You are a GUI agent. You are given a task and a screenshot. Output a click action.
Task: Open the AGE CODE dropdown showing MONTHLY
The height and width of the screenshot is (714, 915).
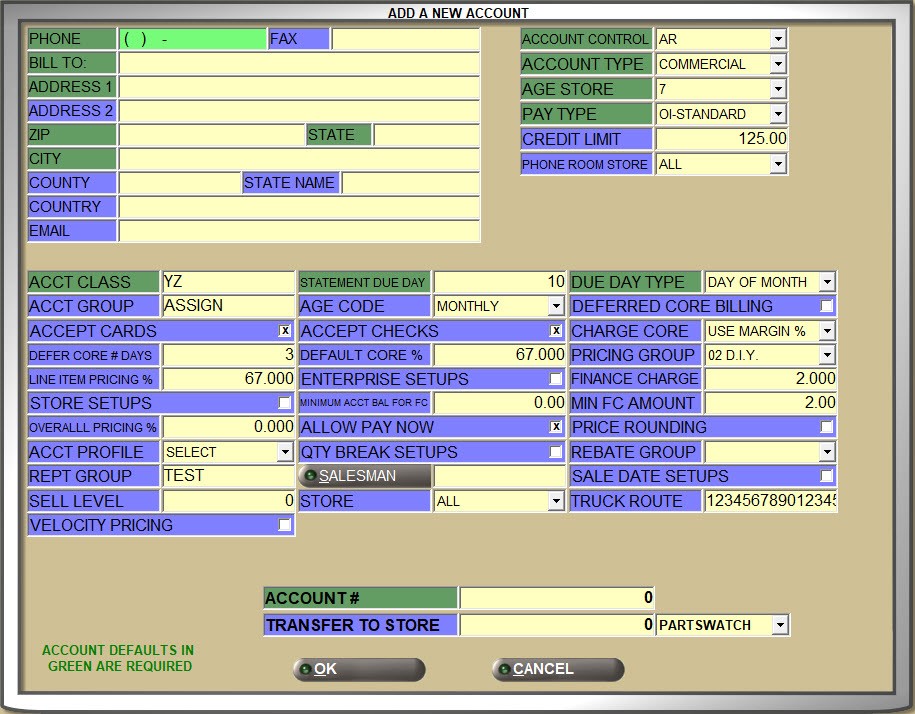[x=556, y=306]
